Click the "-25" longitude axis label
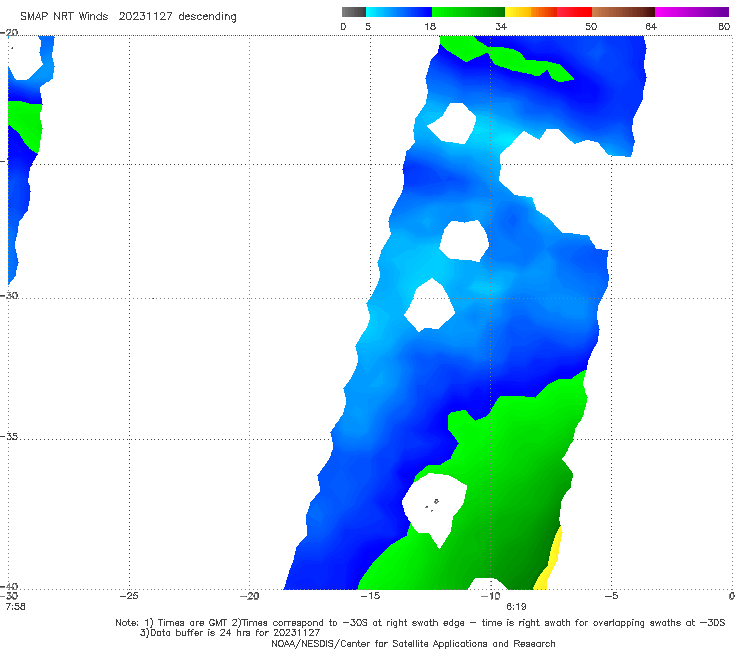 [x=129, y=596]
